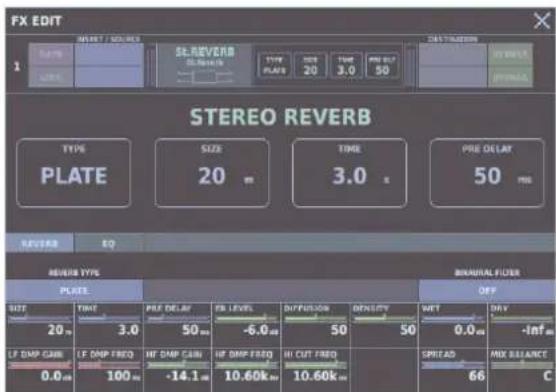The width and height of the screenshot is (556, 392).
Task: Toggle the upper green button beside DESTINATION
Action: pyautogui.click(x=510, y=54)
